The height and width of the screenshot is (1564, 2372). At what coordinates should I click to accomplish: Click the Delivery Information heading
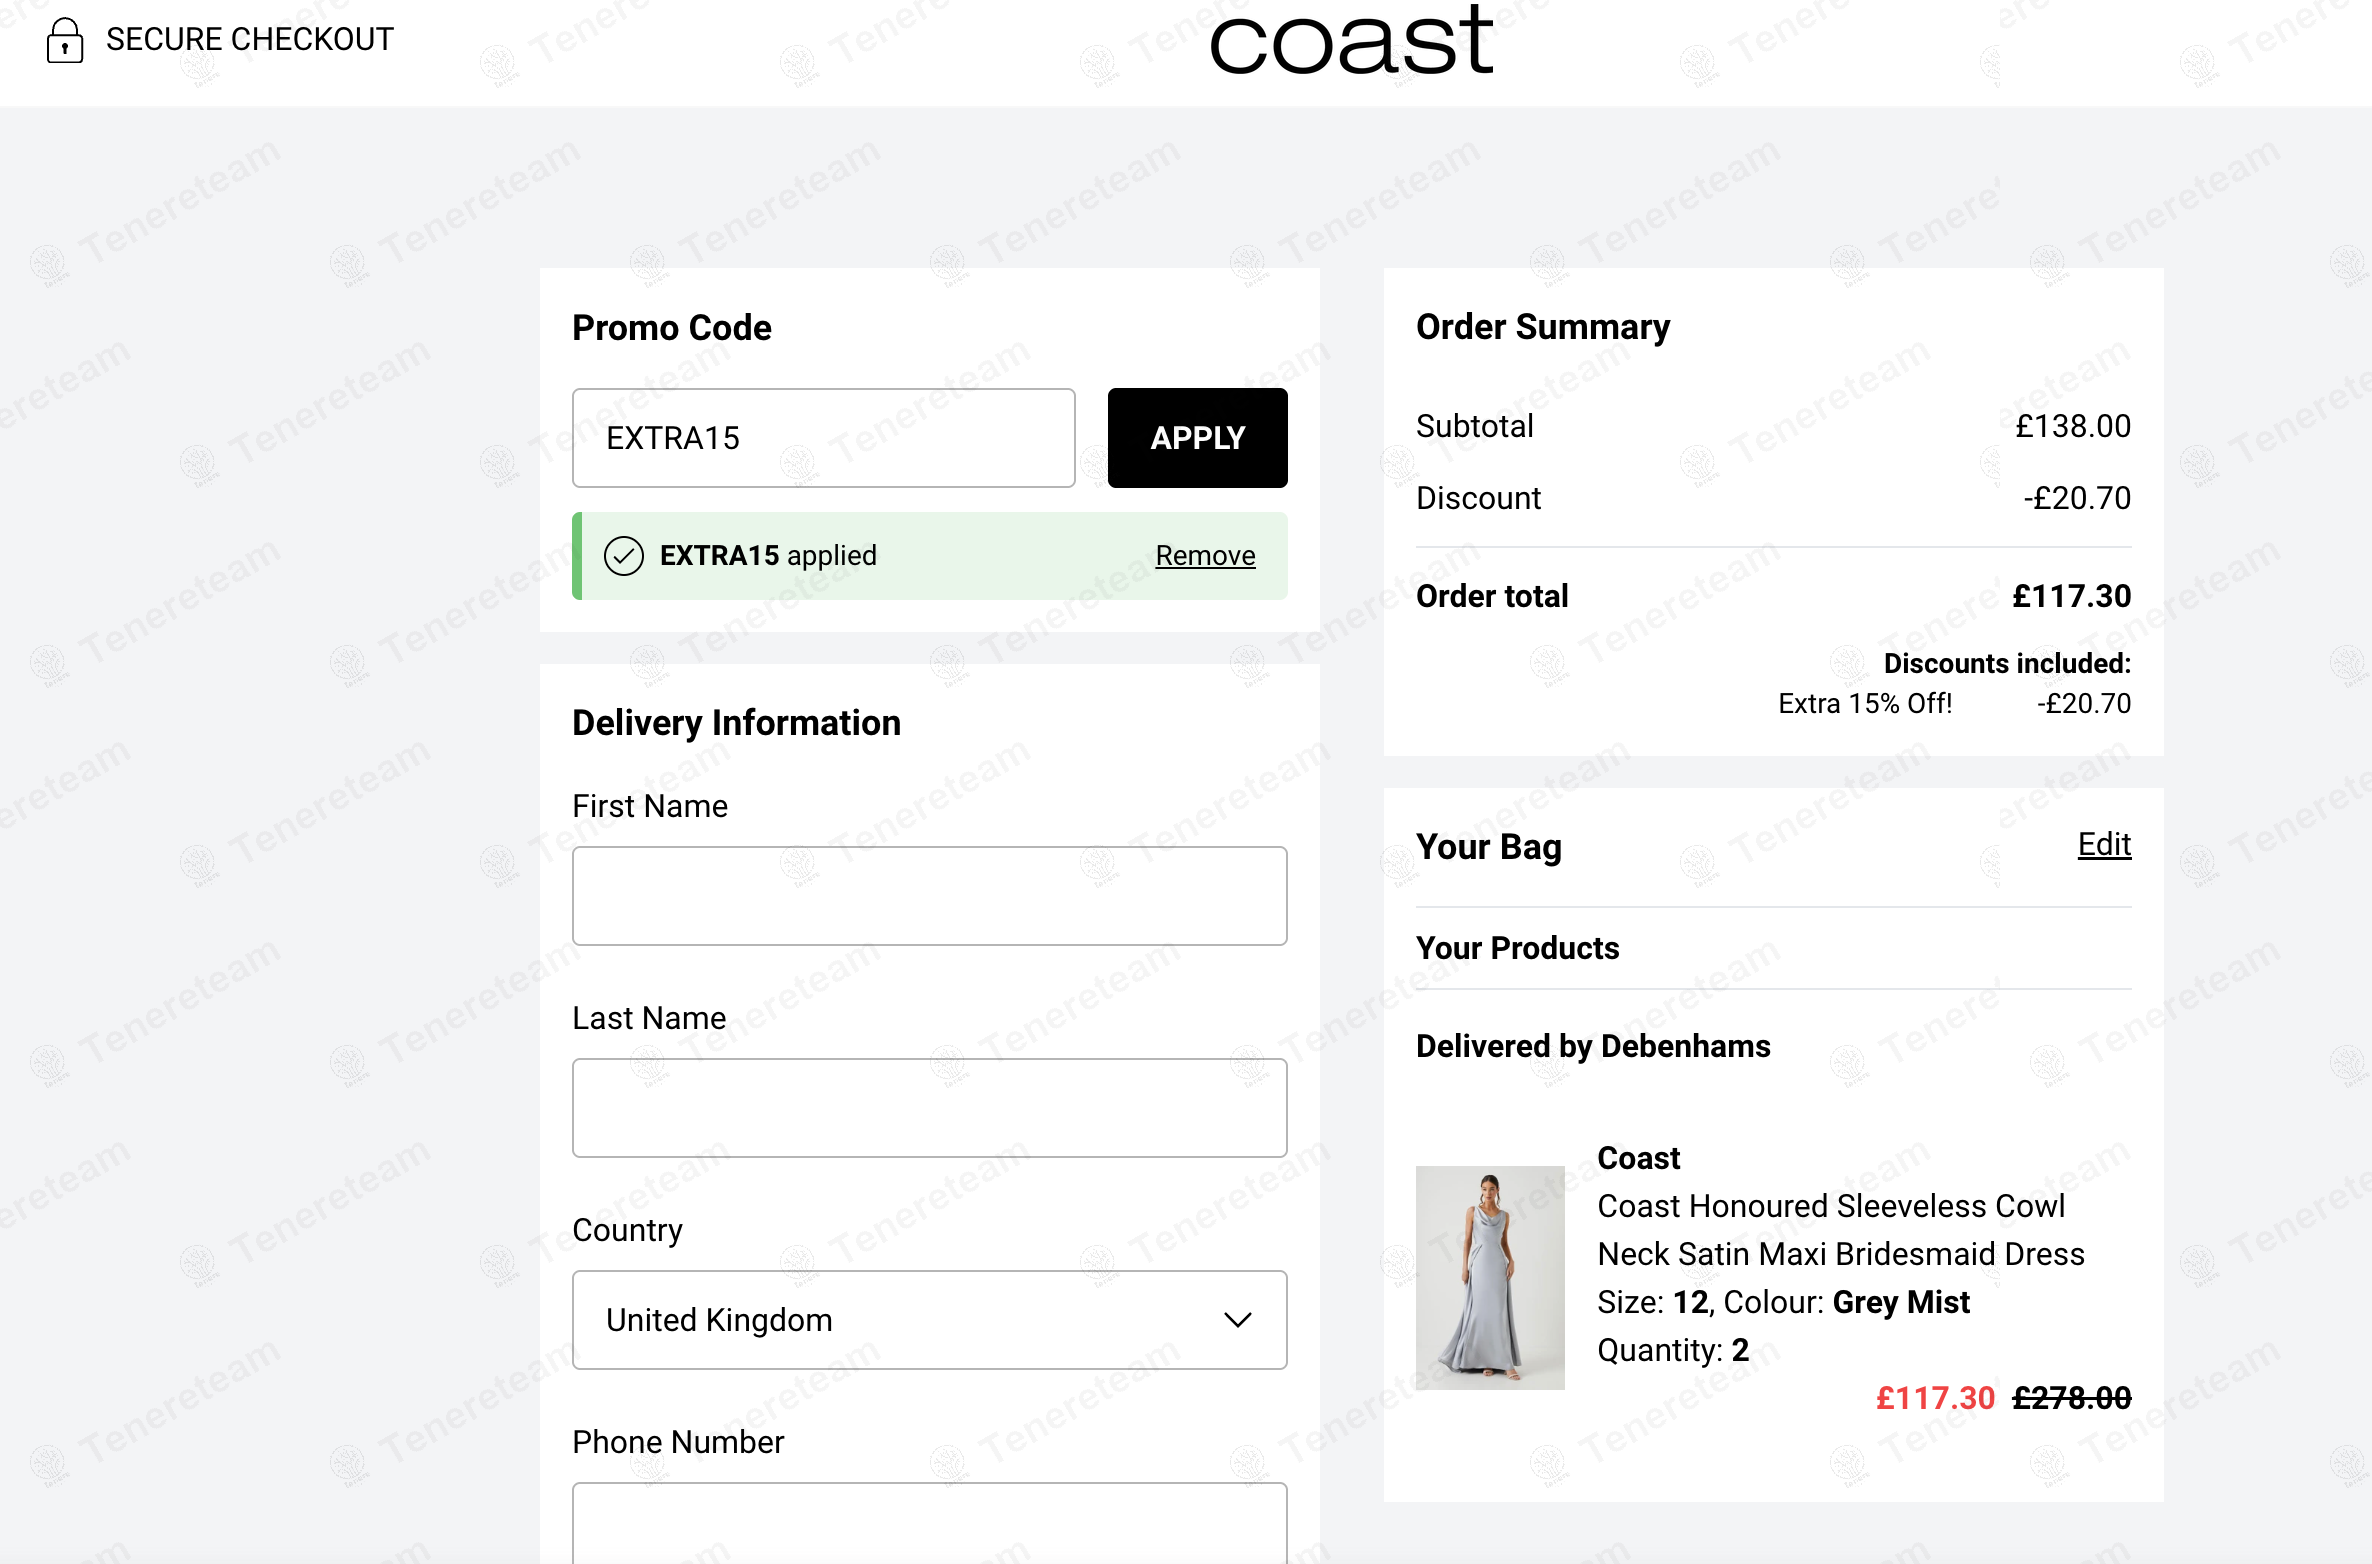coord(736,723)
